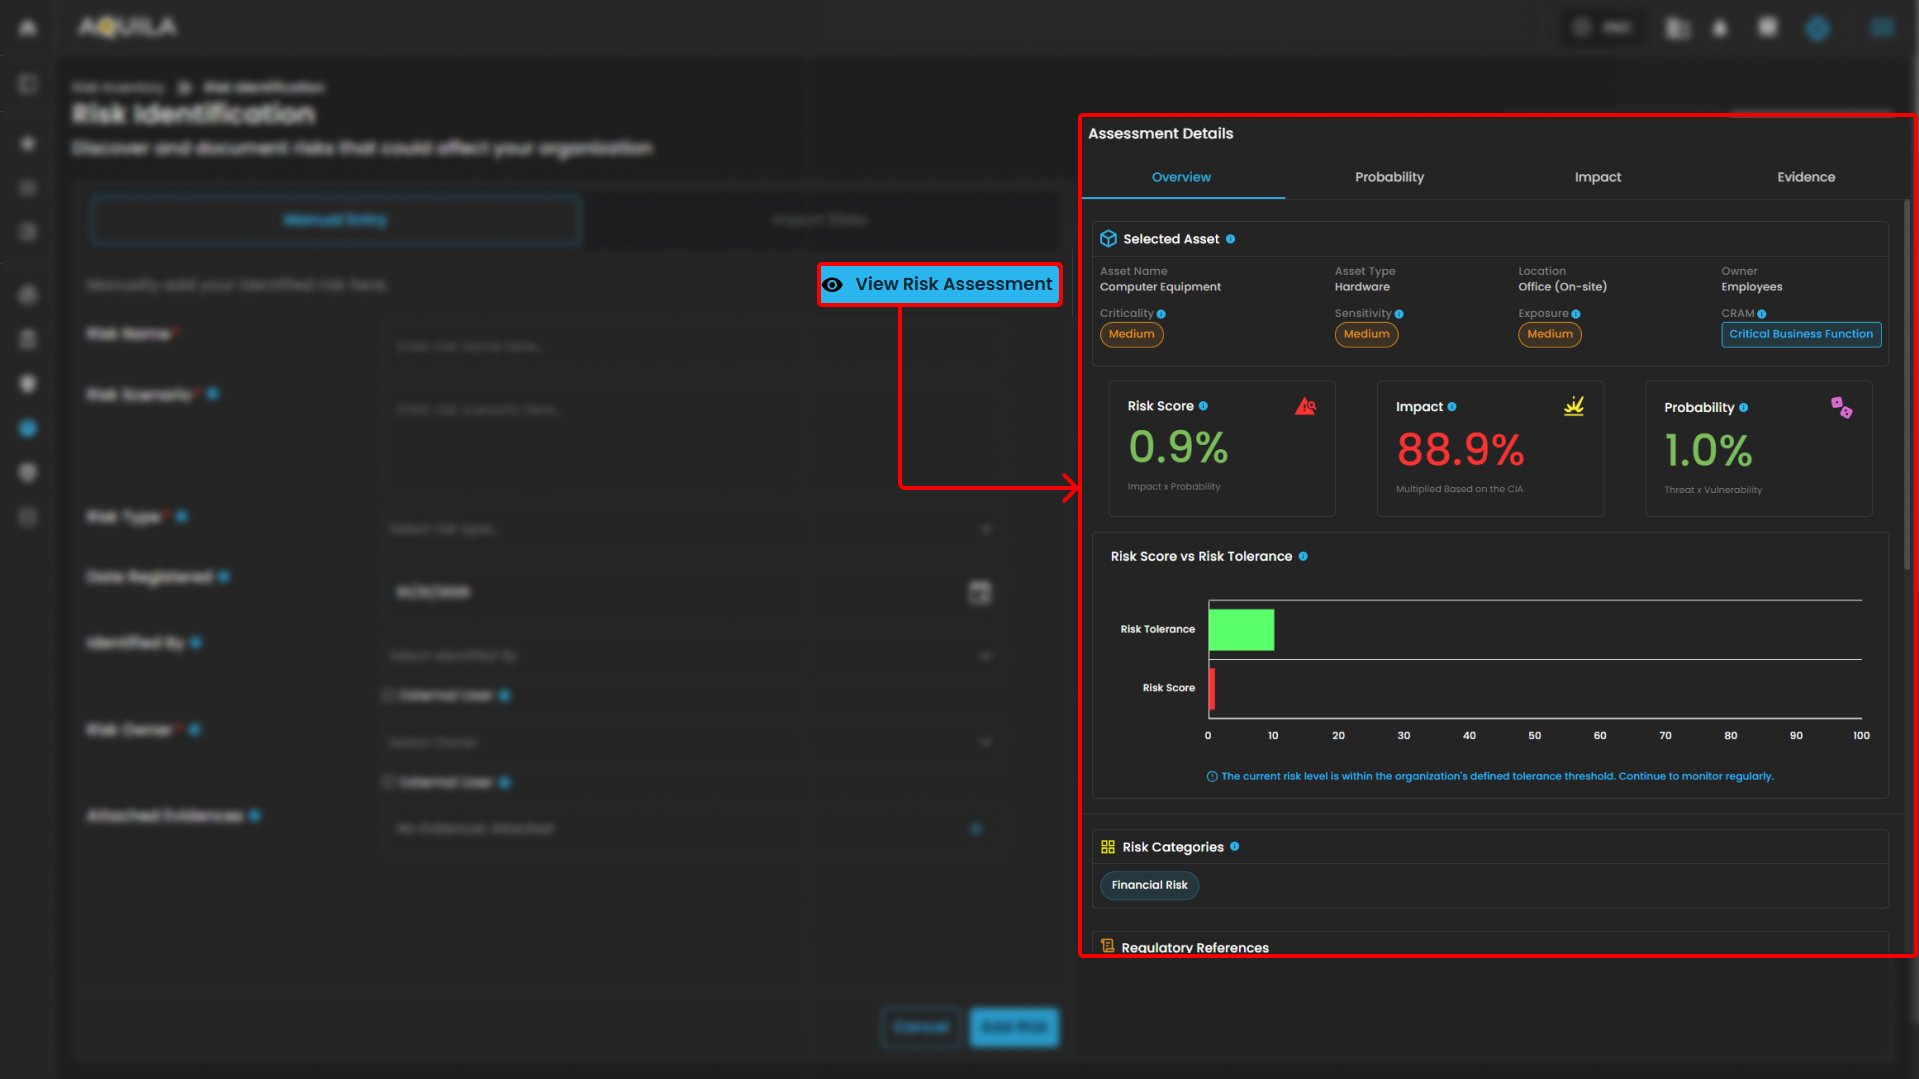
Task: Check External User box under Risk Owner
Action: point(388,782)
